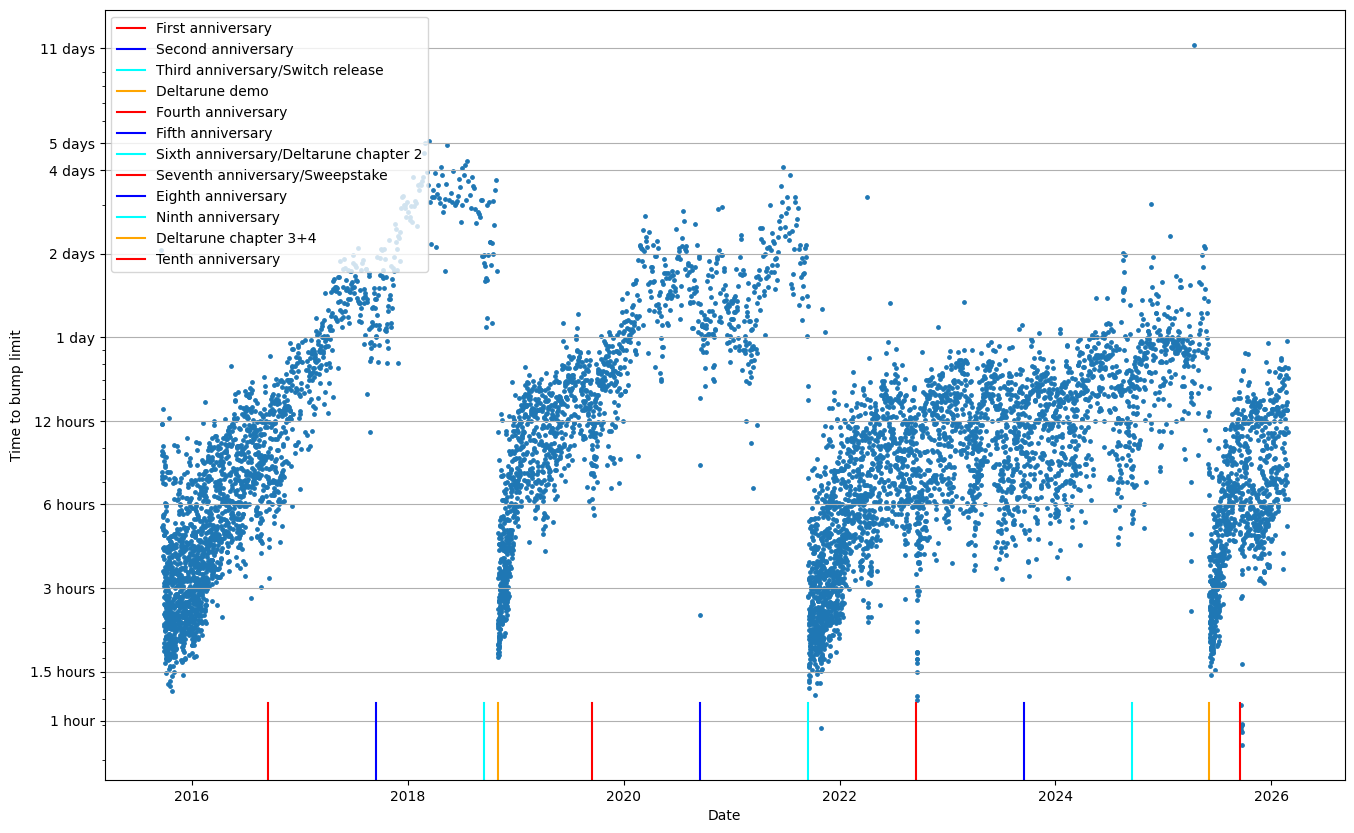
Task: Click the 'Date' x-axis title
Action: [x=724, y=816]
